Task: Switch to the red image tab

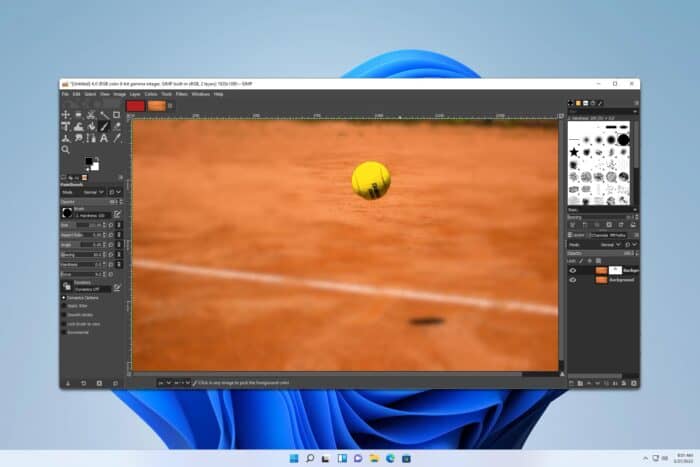Action: tap(136, 106)
